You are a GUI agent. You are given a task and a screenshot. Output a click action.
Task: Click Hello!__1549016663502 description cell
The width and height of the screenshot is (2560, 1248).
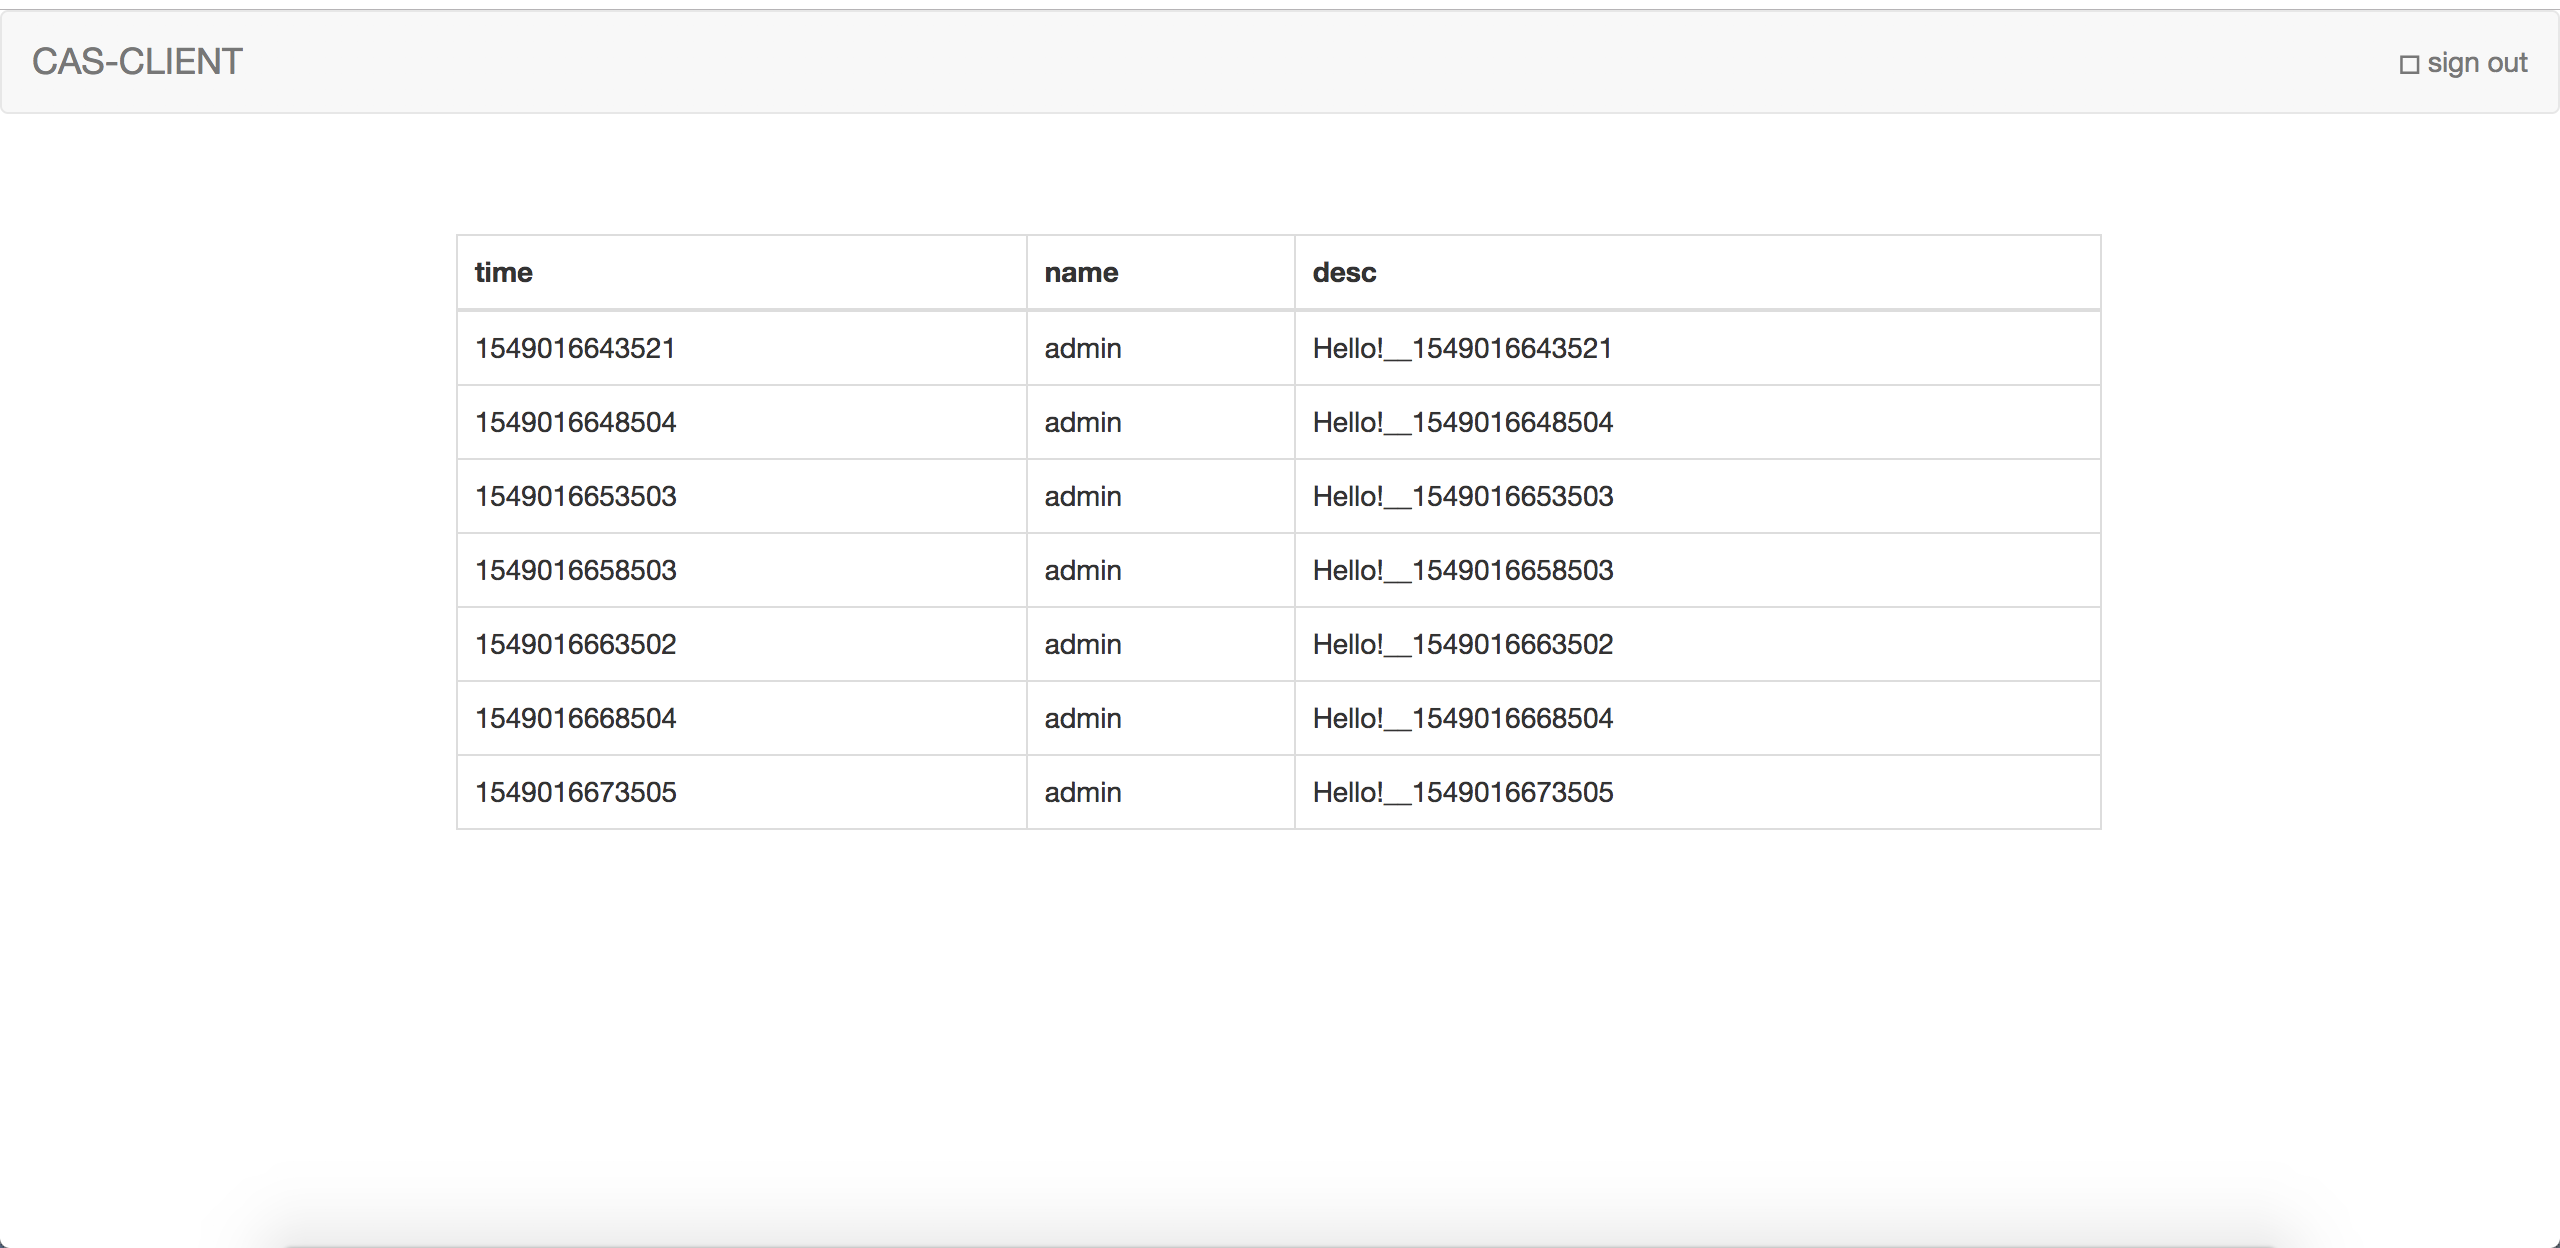pyautogui.click(x=1462, y=644)
